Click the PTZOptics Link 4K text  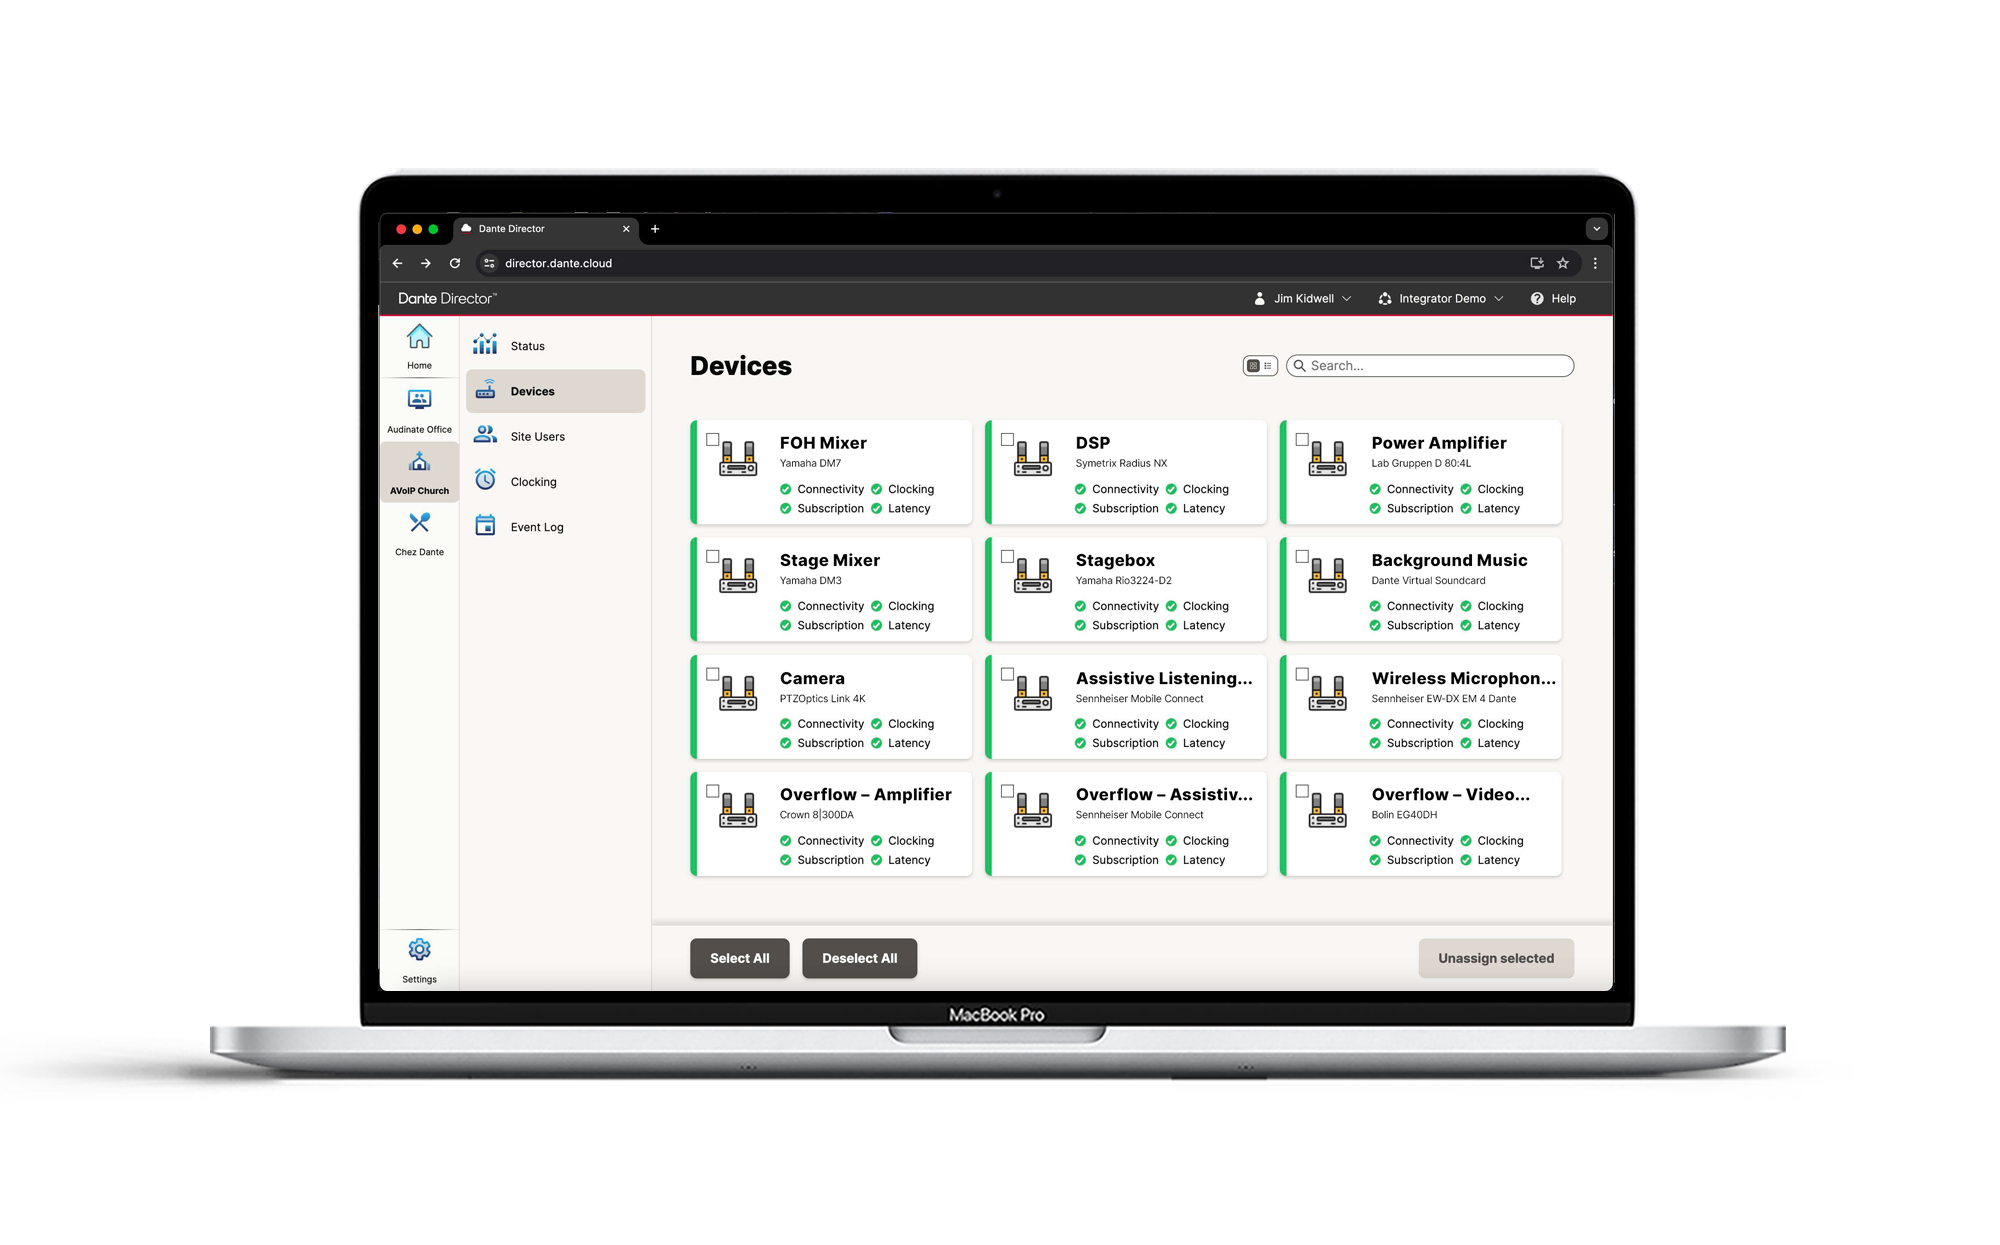(x=822, y=699)
